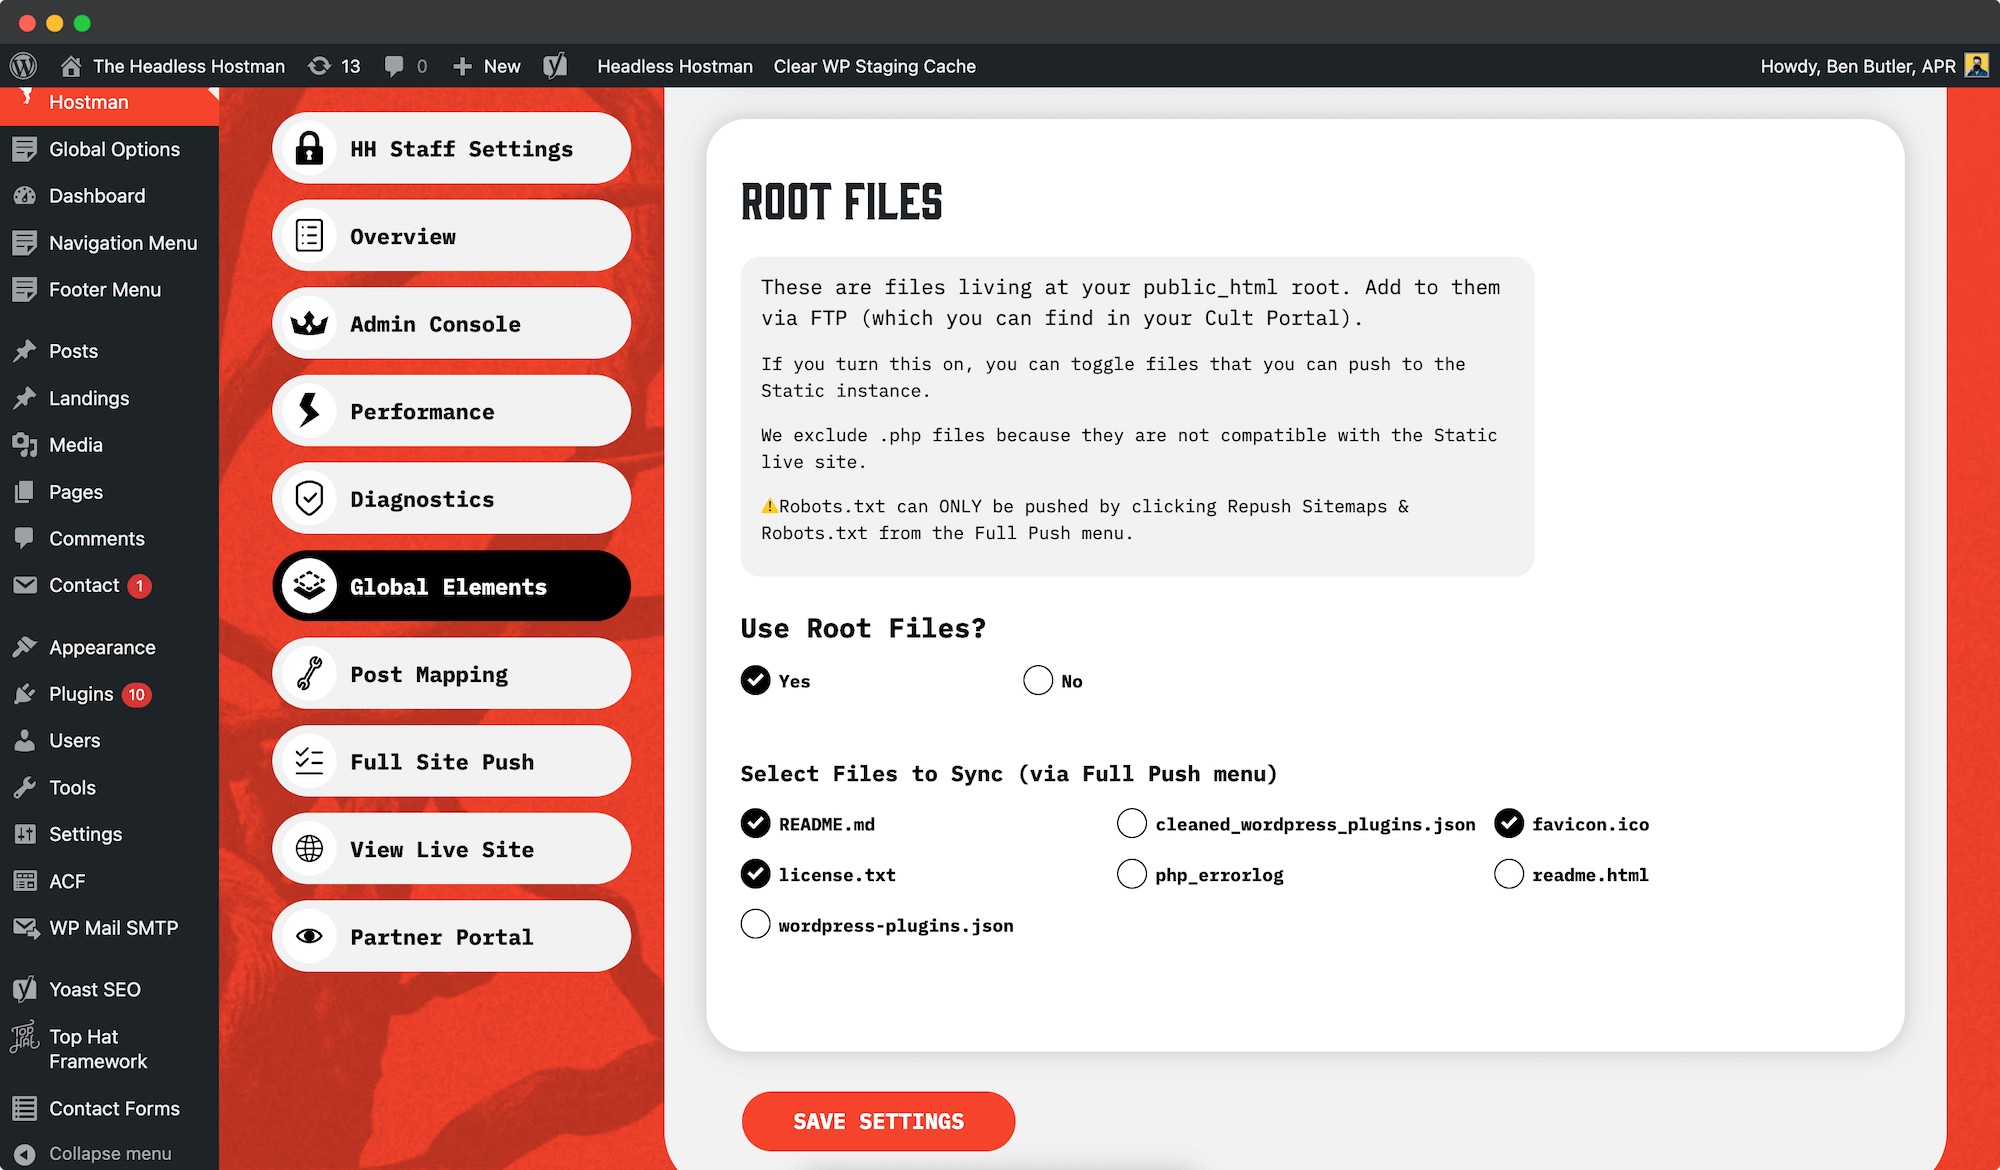The height and width of the screenshot is (1170, 2000).
Task: Open the Plugins menu in sidebar
Action: pos(85,693)
